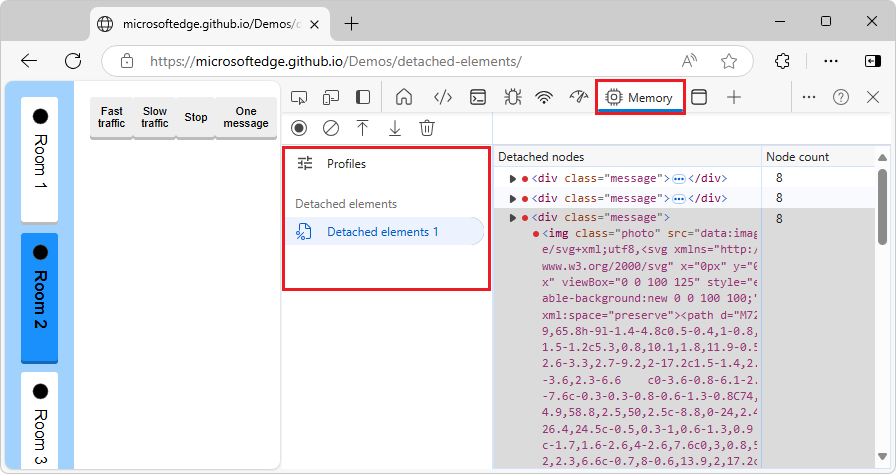Screen dimensions: 896x474
Task: Add this page to favorites star
Action: tap(729, 61)
